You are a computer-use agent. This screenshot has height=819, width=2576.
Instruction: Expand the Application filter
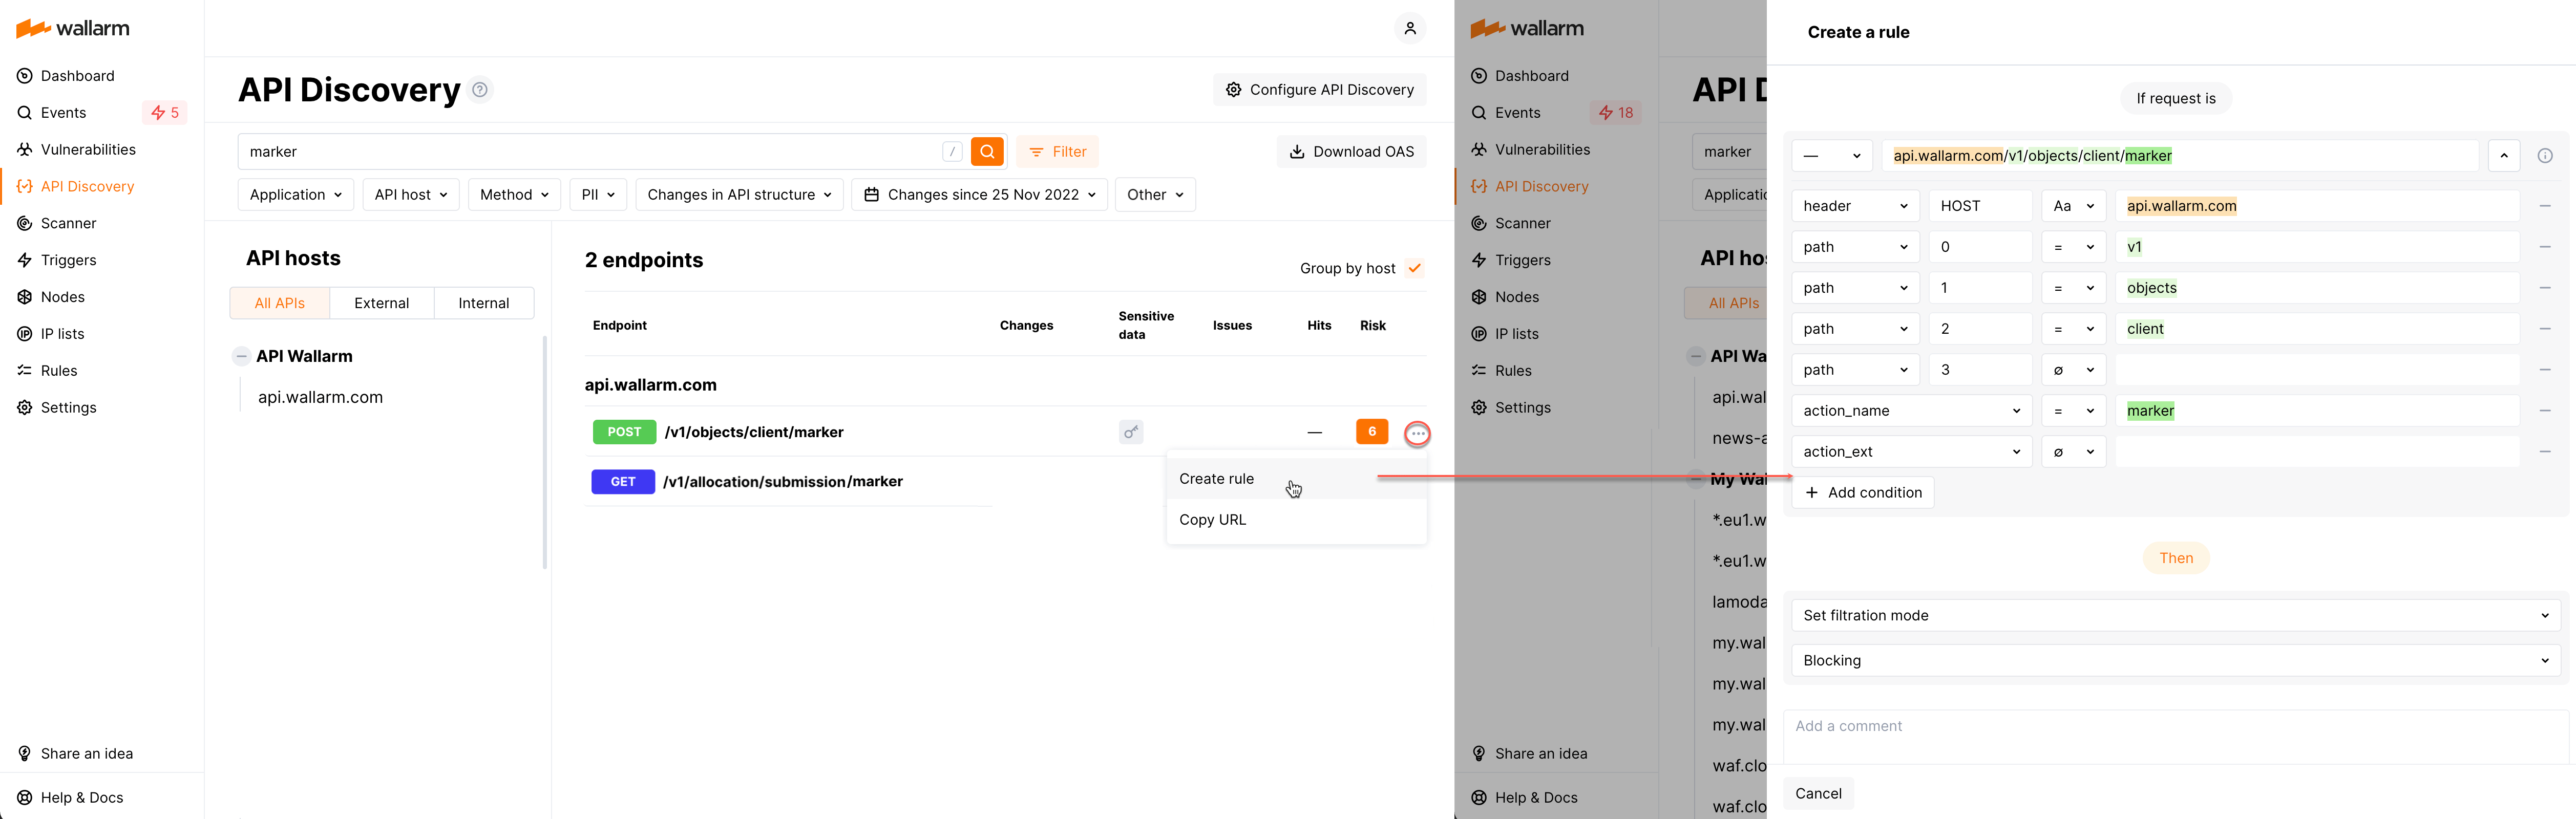point(295,194)
